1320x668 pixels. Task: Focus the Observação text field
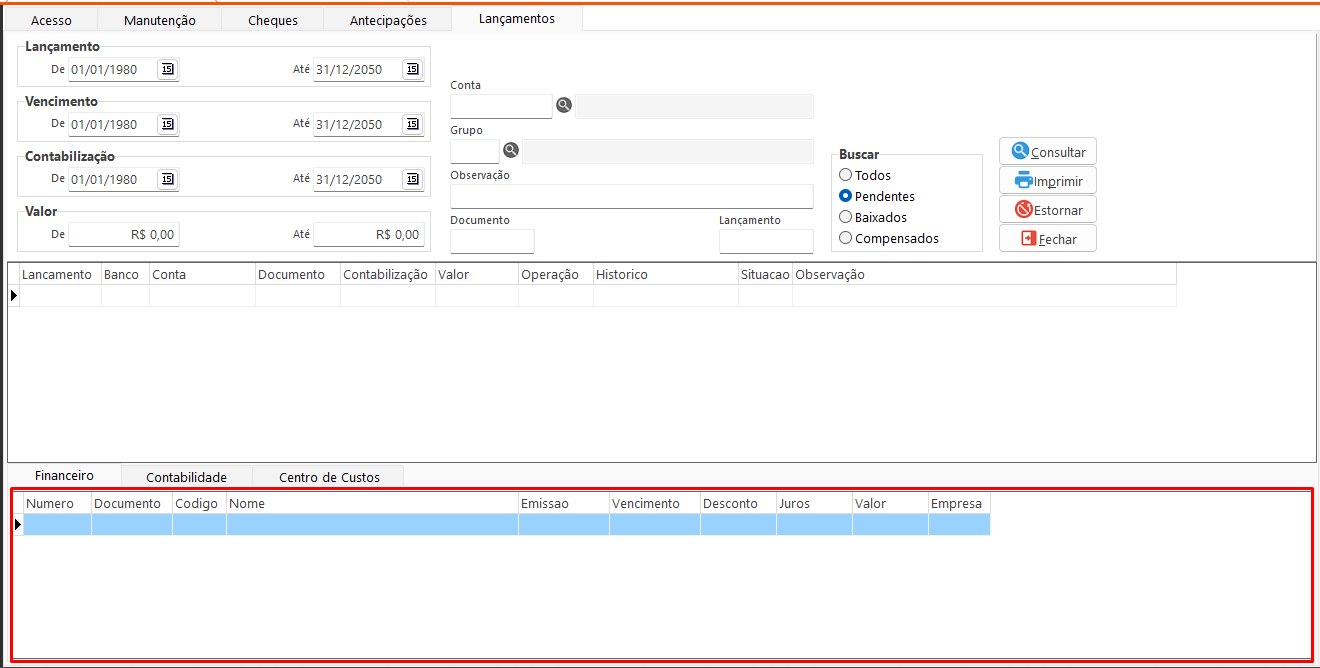(631, 196)
